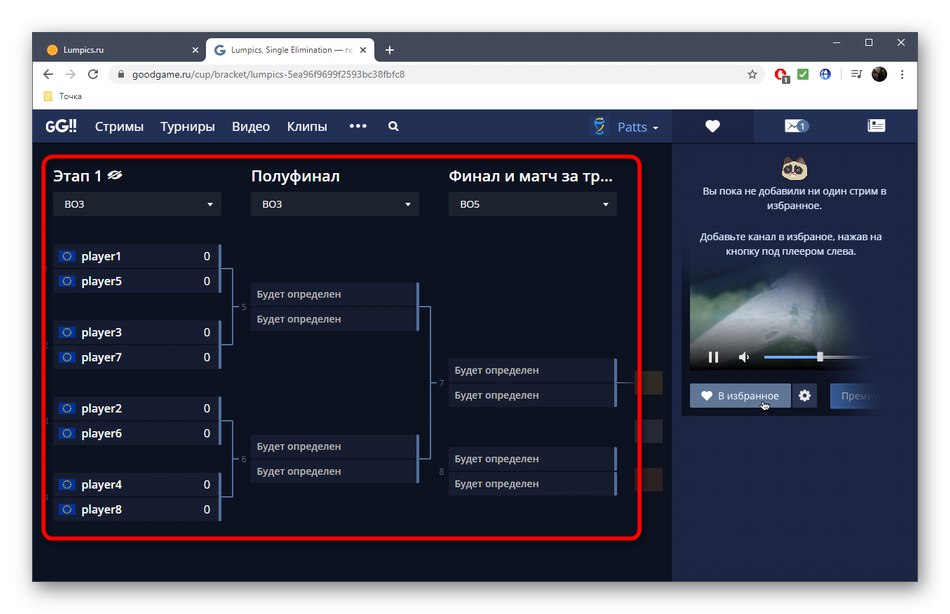Select the Lumpics Single Elimination tab
The image size is (950, 614).
pyautogui.click(x=290, y=50)
